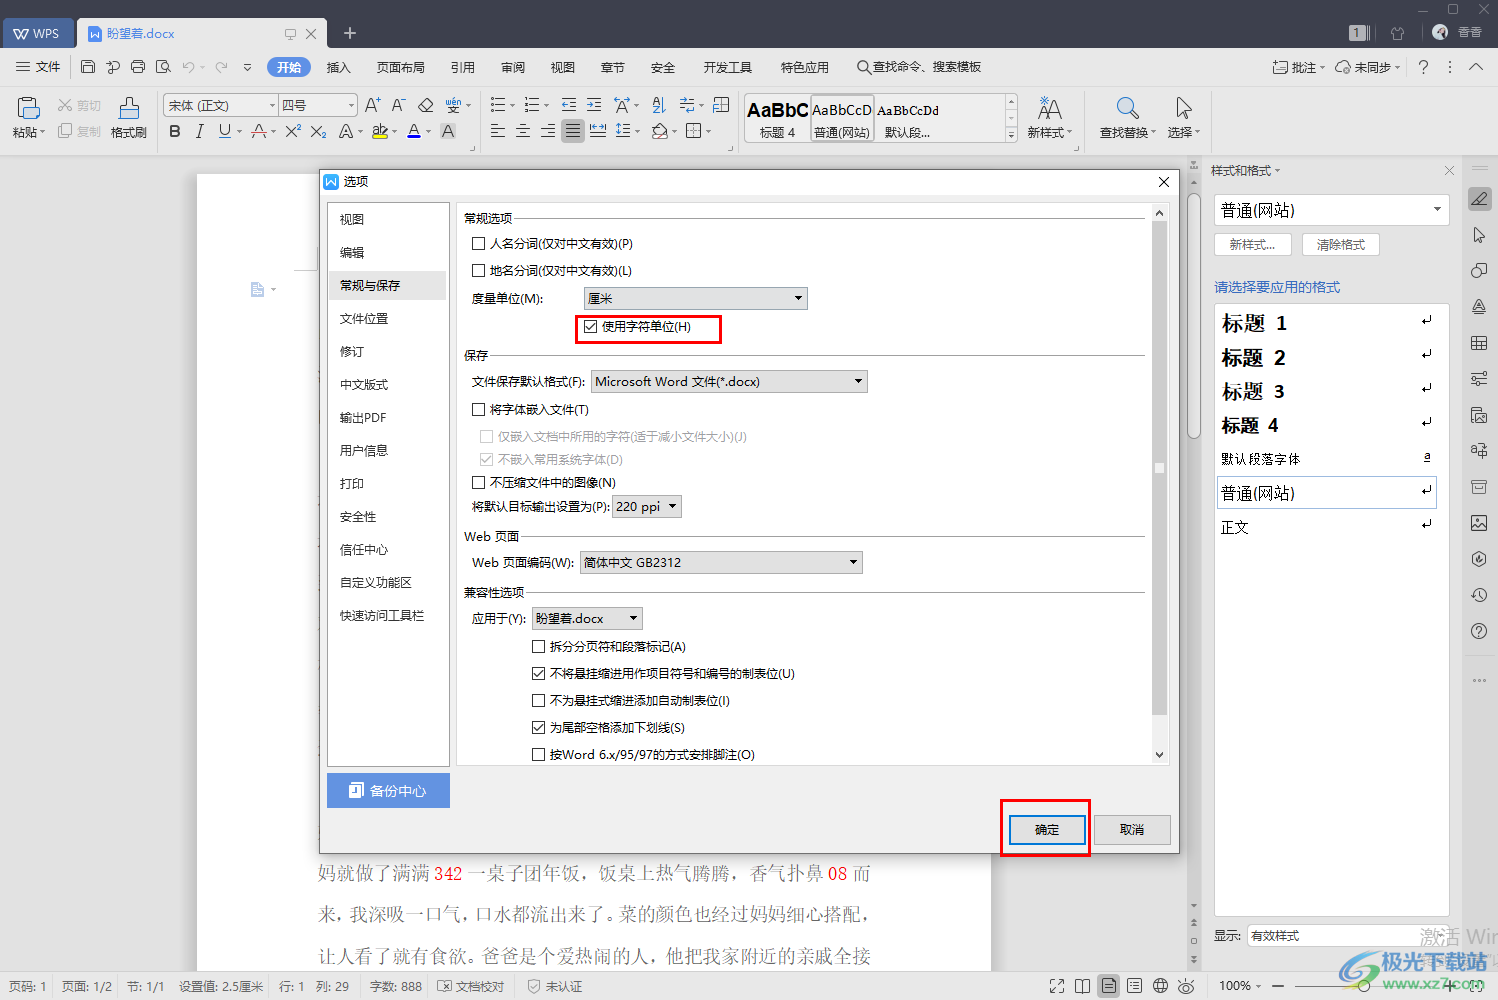Open 文件保存默认格式 dropdown
Image resolution: width=1498 pixels, height=1000 pixels.
click(729, 381)
